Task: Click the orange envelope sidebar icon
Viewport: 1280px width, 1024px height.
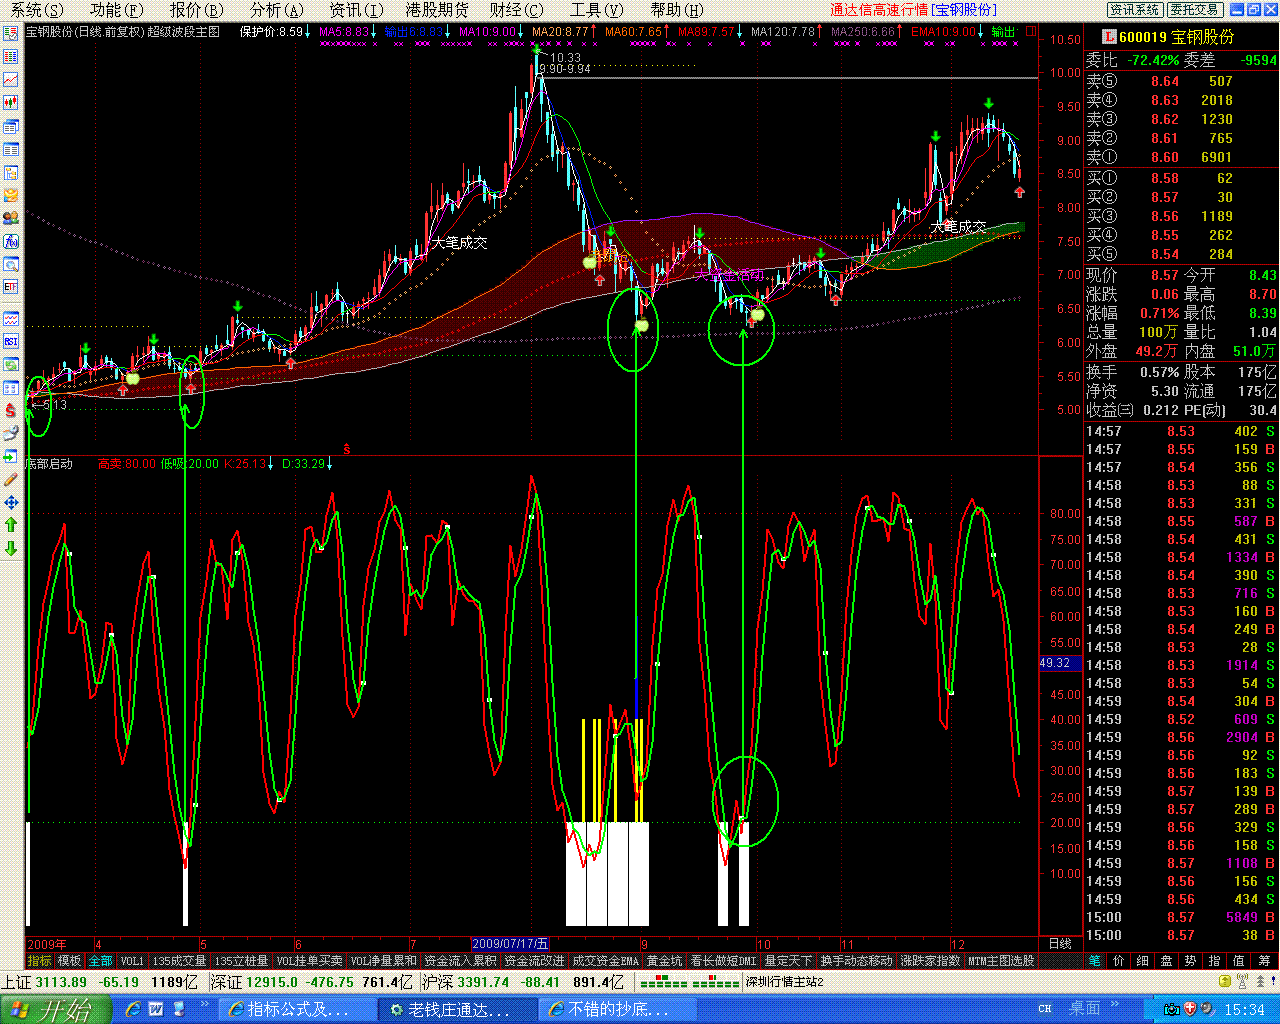Action: tap(11, 195)
